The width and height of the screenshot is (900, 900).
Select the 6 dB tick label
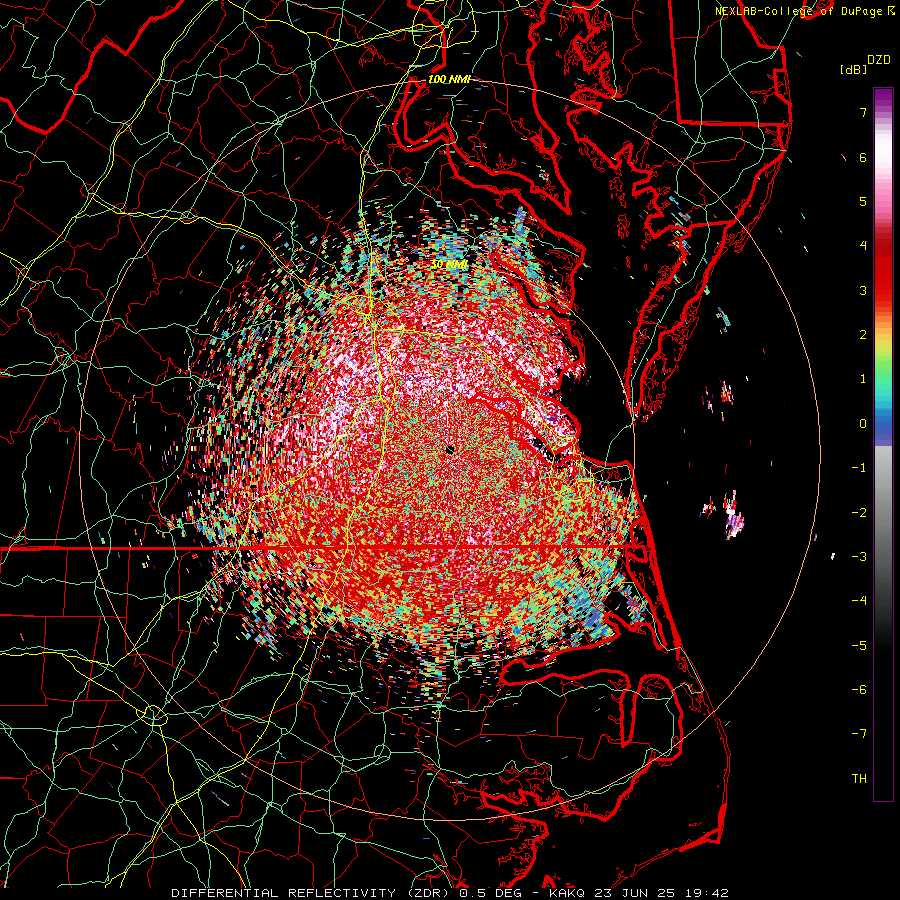tap(863, 157)
